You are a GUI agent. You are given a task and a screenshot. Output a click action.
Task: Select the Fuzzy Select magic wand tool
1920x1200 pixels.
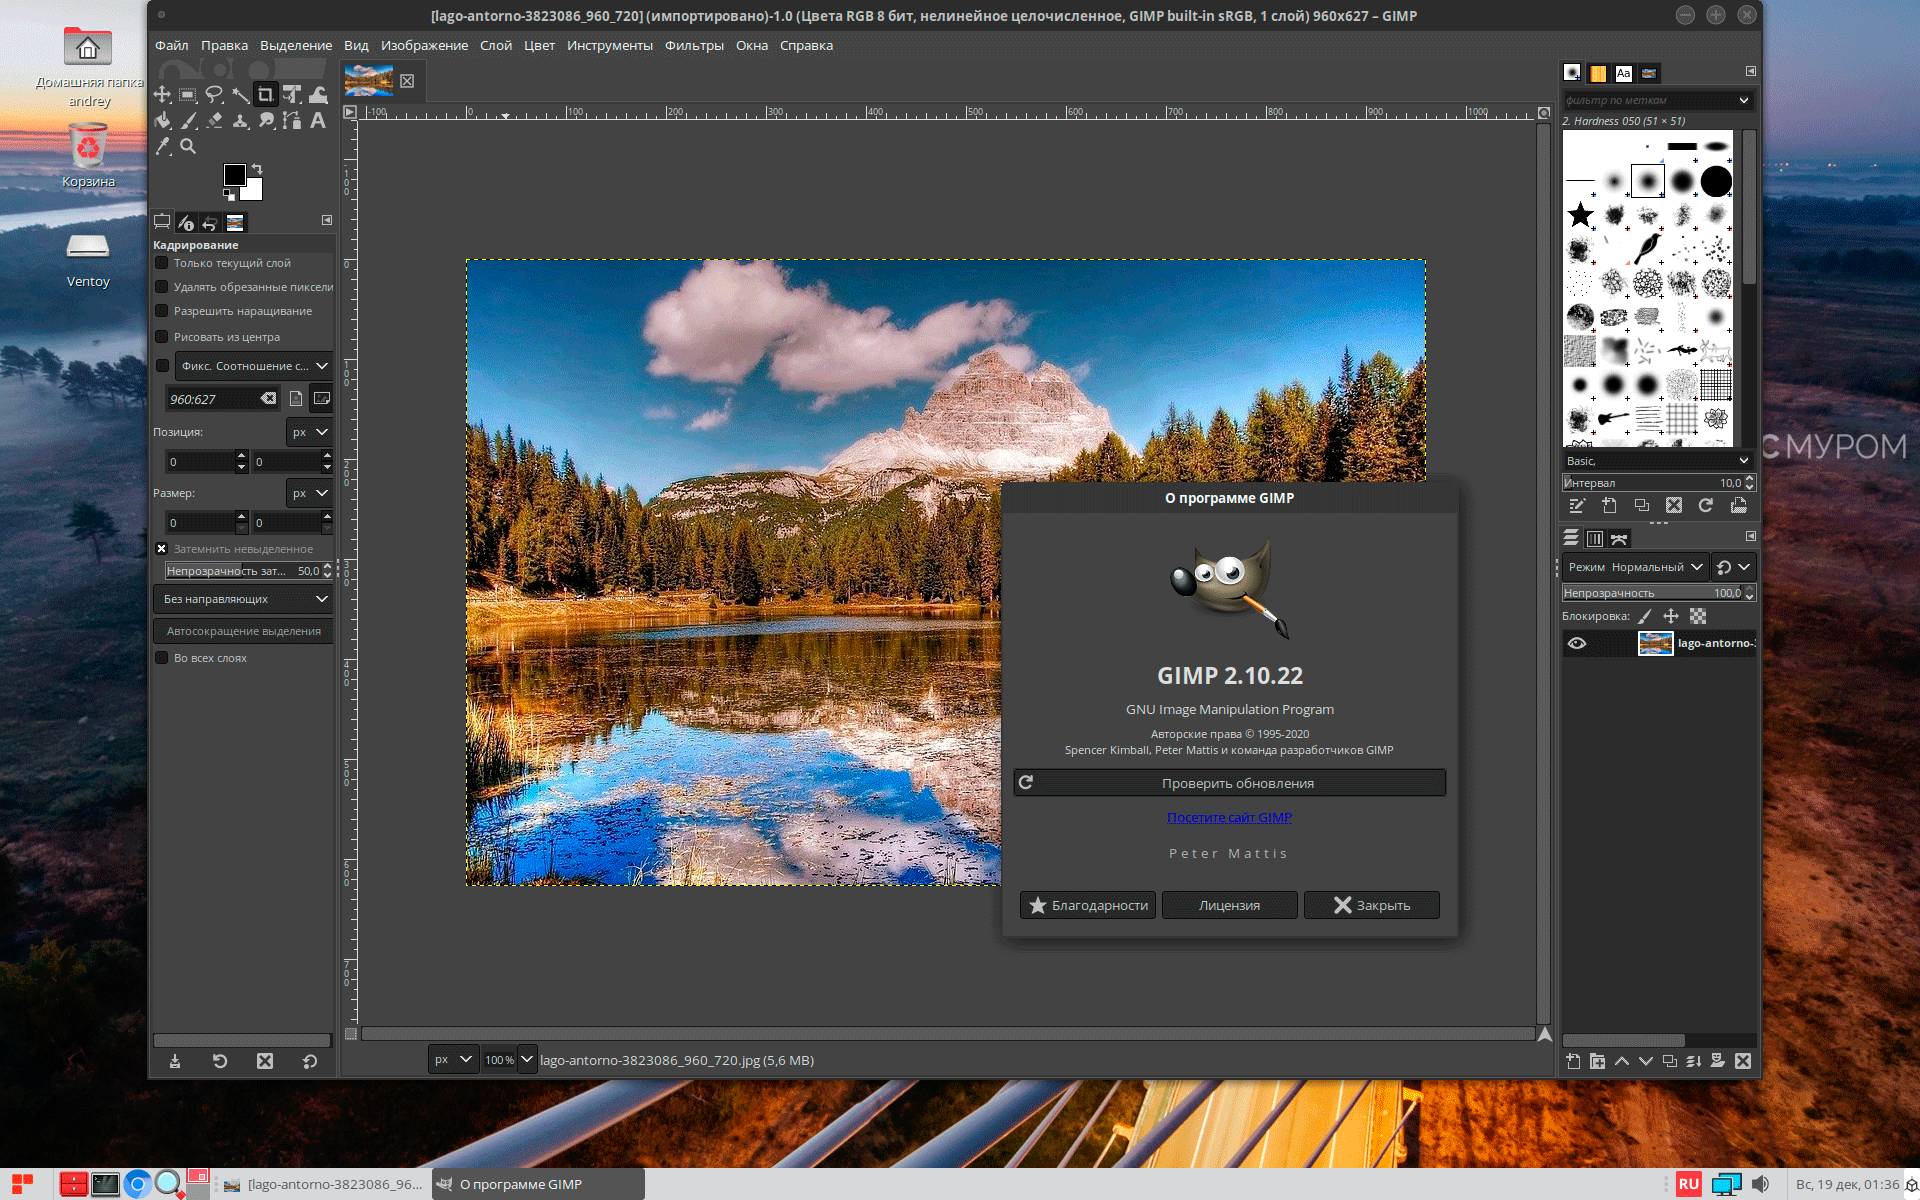[x=240, y=95]
